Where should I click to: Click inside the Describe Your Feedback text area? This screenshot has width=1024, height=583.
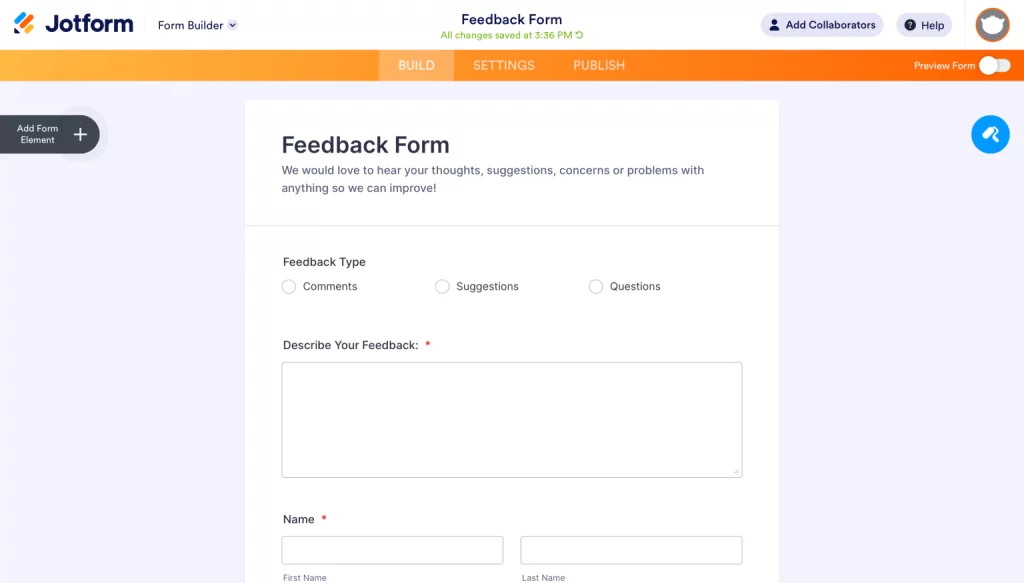[x=511, y=419]
